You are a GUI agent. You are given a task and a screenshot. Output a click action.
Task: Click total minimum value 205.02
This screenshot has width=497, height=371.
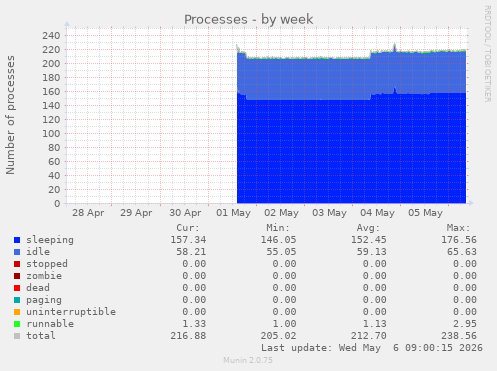click(278, 336)
